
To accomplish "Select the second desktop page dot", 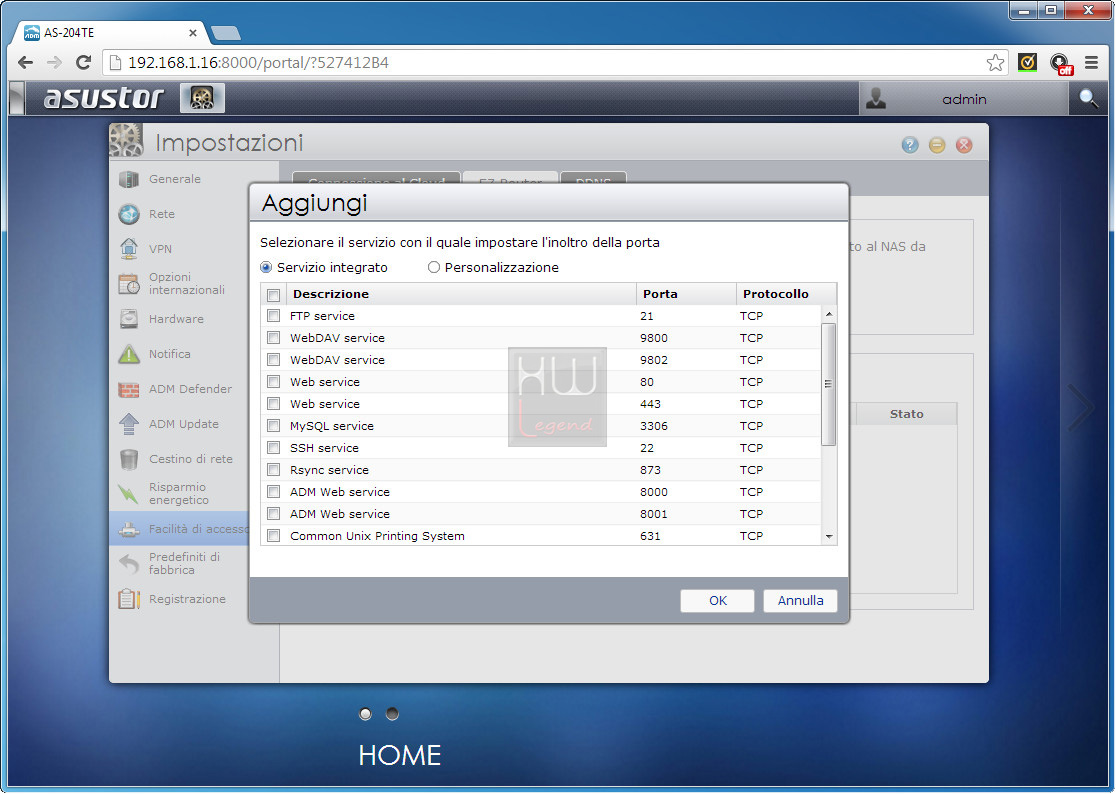I will point(392,714).
